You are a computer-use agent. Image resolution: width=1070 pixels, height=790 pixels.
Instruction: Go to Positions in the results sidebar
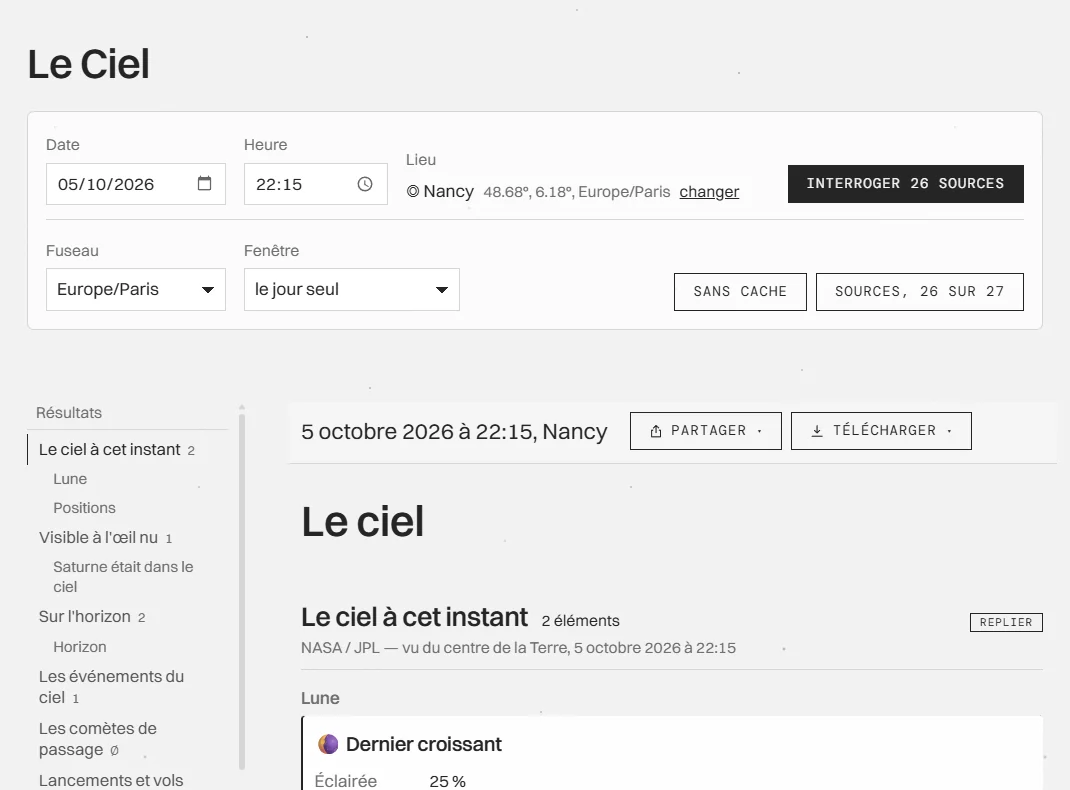(85, 508)
